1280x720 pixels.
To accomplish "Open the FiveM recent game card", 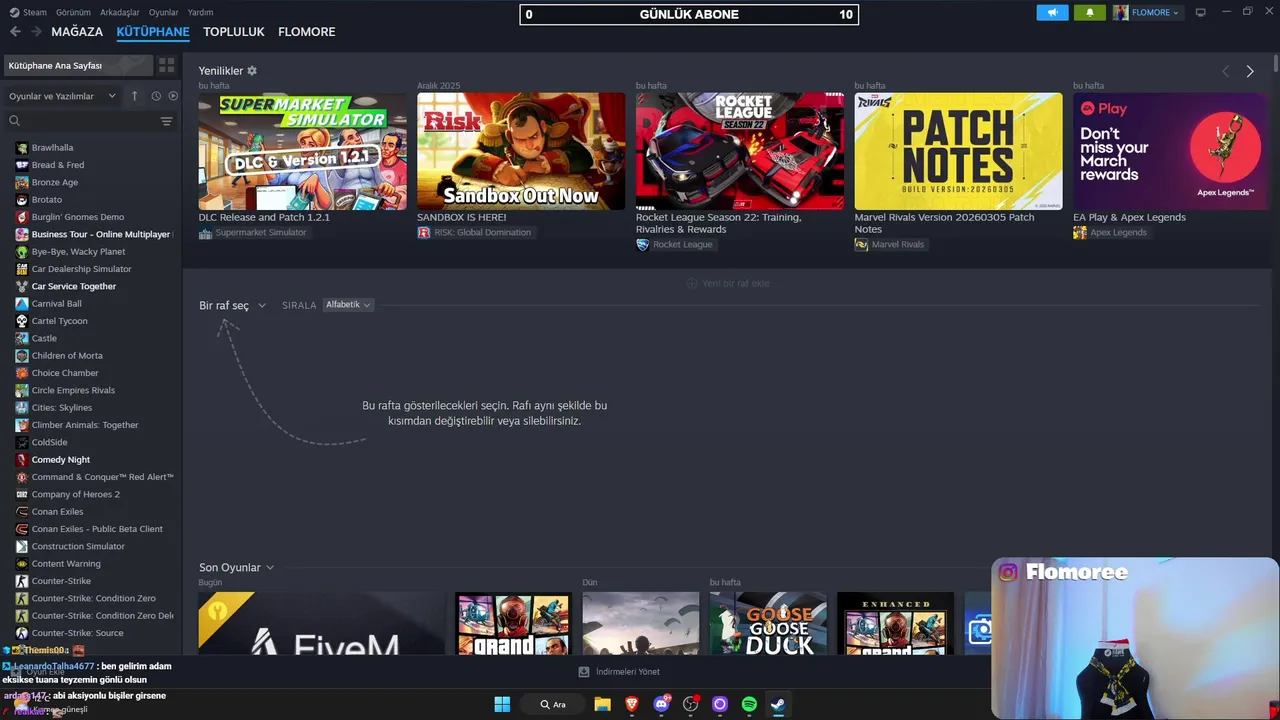I will (x=322, y=623).
